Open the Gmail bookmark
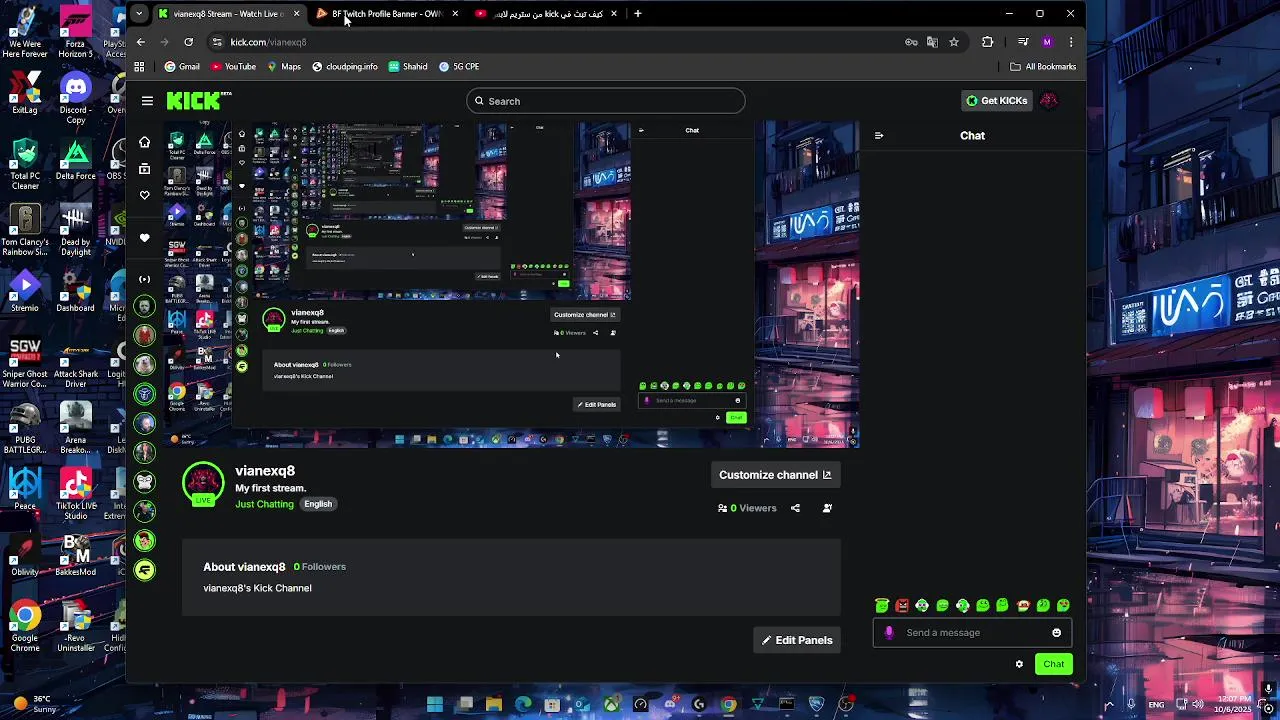This screenshot has width=1280, height=720. tap(182, 67)
